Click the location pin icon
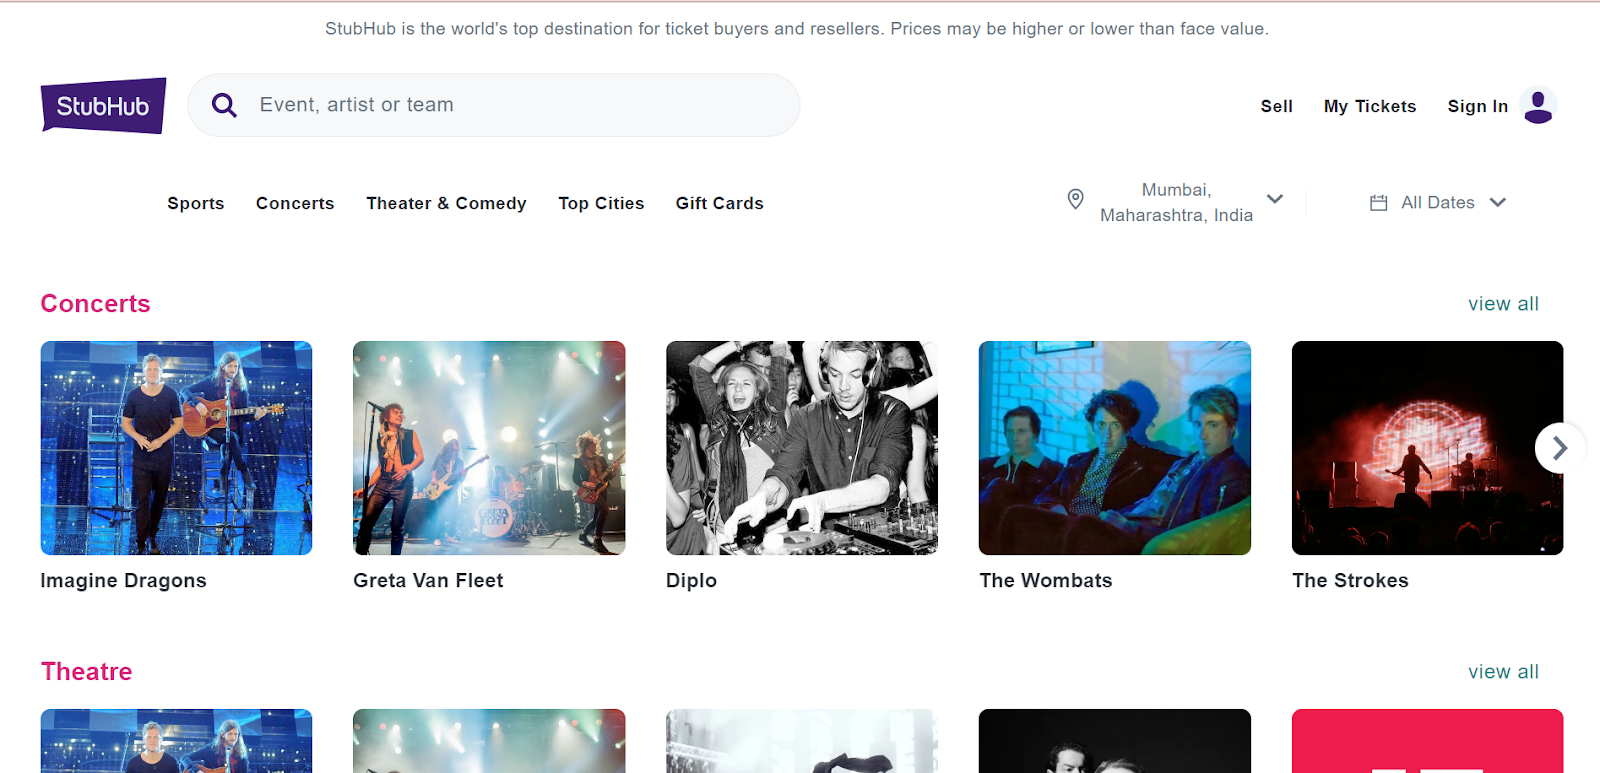The width and height of the screenshot is (1600, 773). coord(1075,200)
